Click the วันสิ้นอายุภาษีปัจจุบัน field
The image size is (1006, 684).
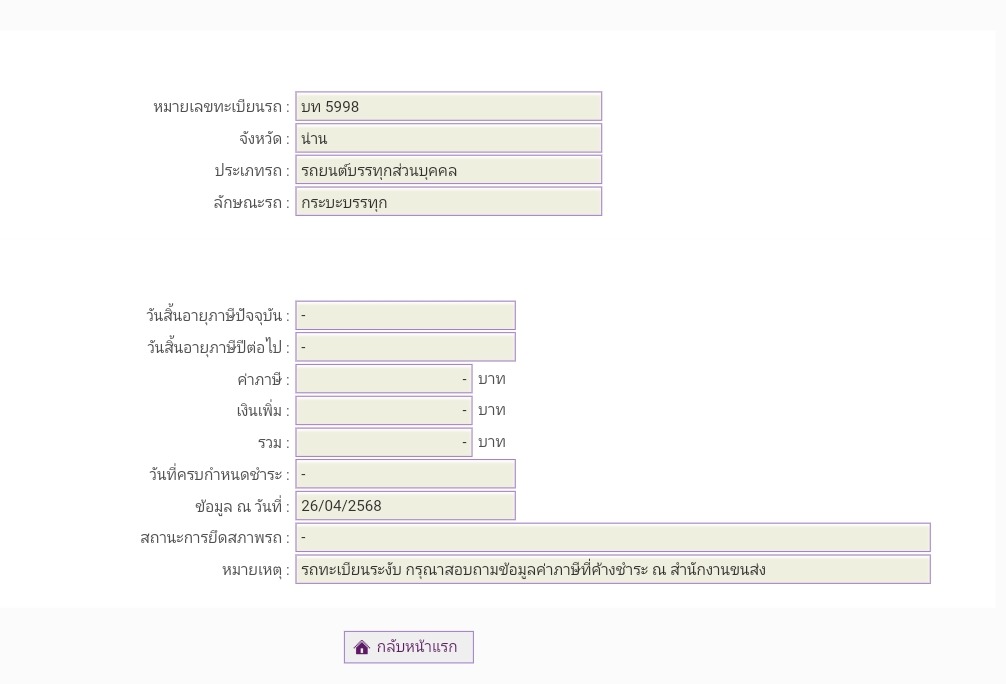click(405, 316)
